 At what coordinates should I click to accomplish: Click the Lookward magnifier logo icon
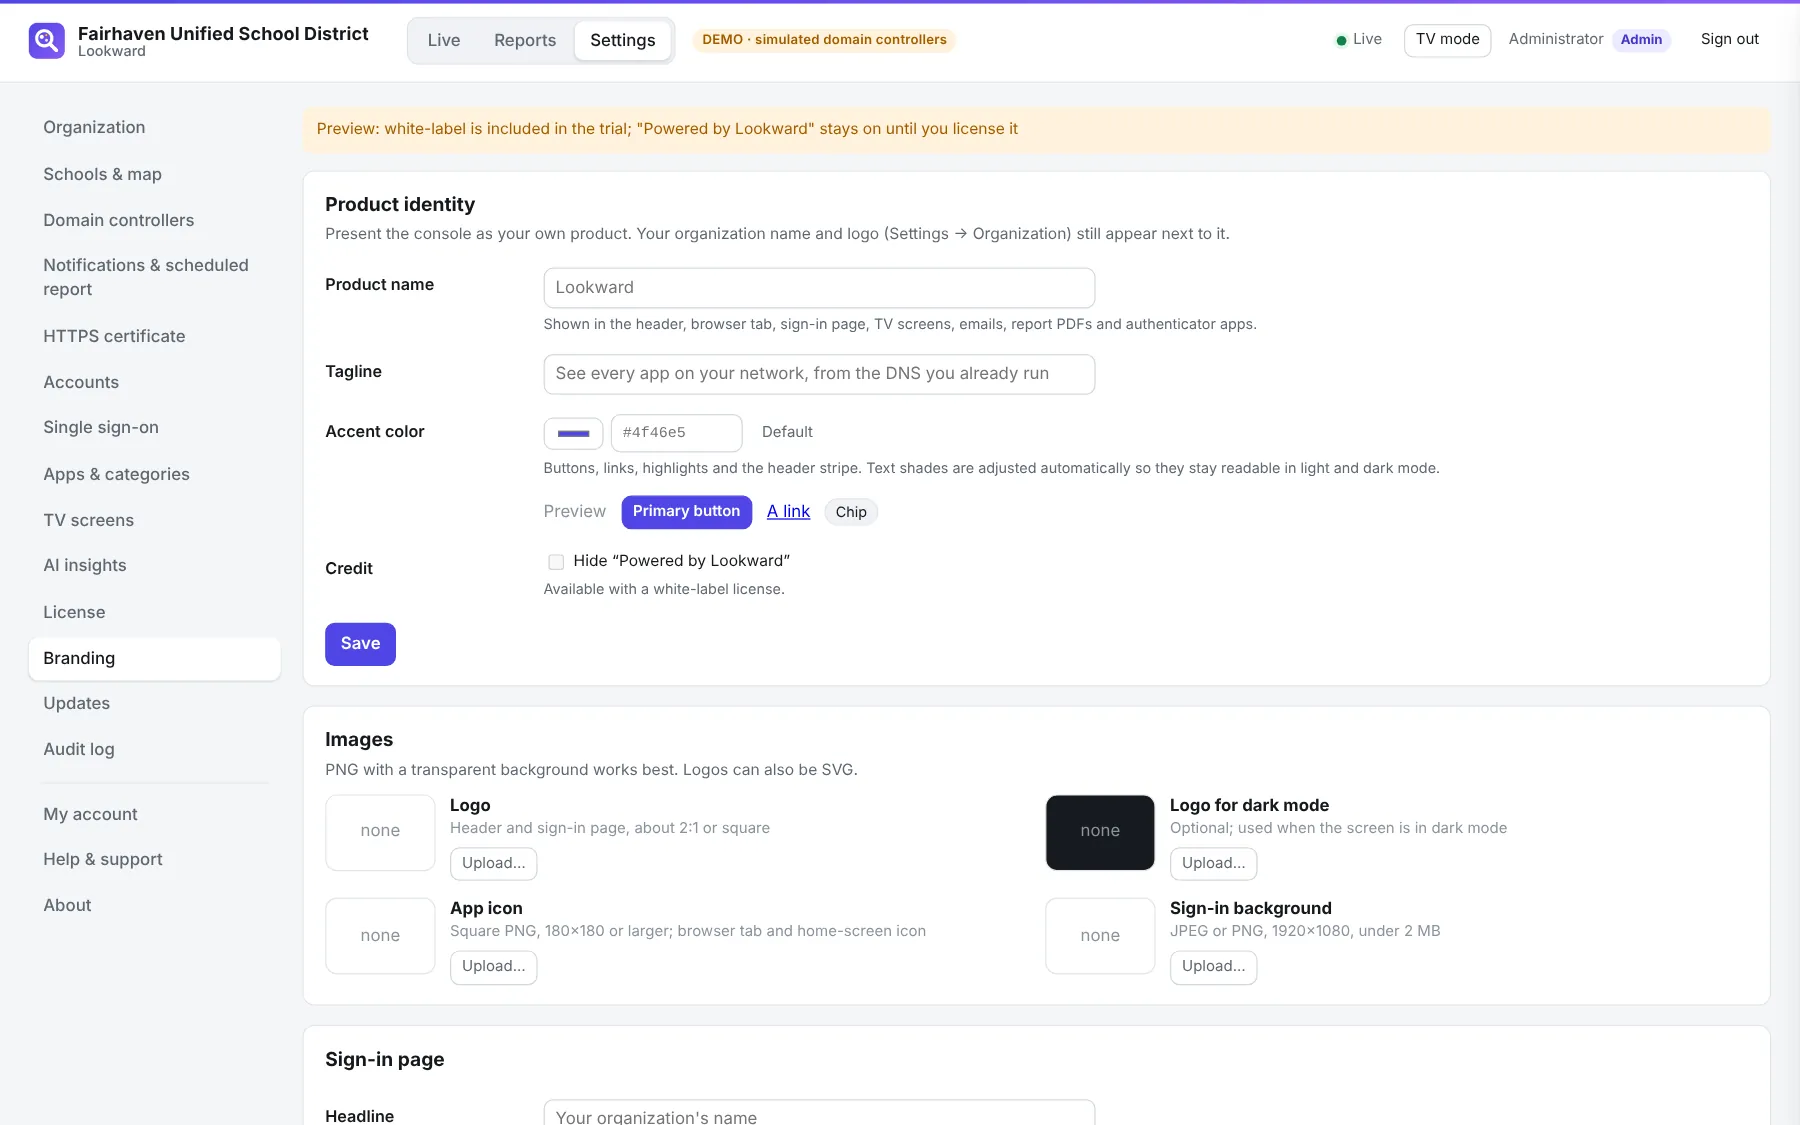point(47,41)
